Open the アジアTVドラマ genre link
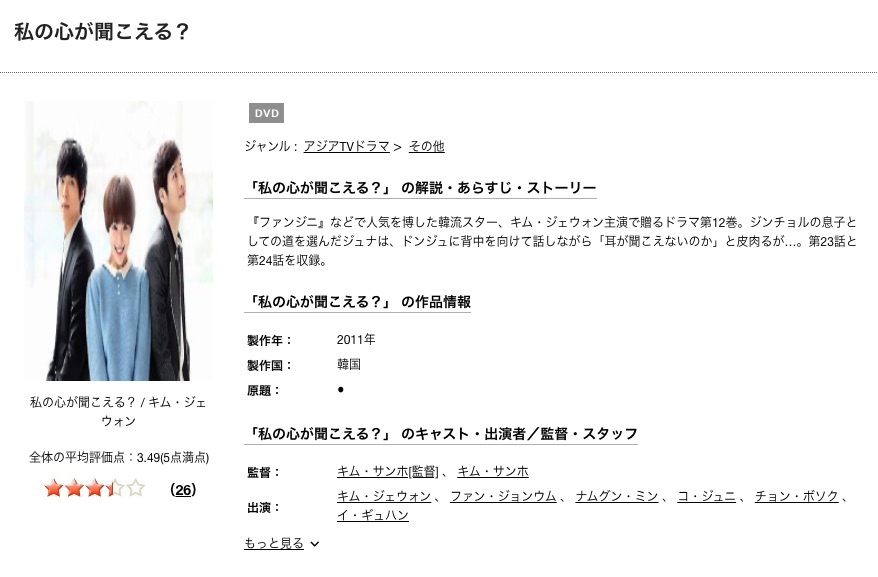The height and width of the screenshot is (577, 878). tap(346, 146)
